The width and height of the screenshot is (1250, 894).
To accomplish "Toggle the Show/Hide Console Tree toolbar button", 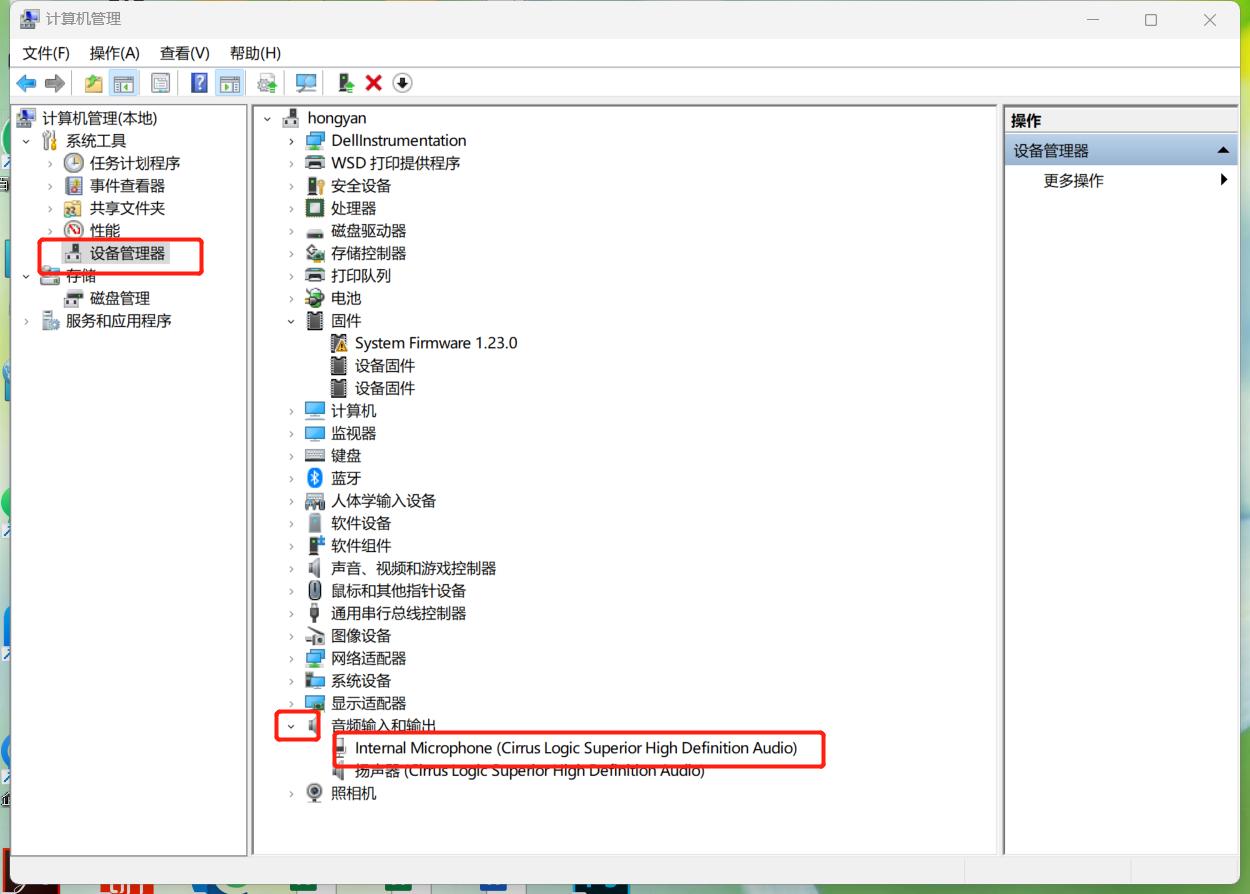I will point(123,83).
